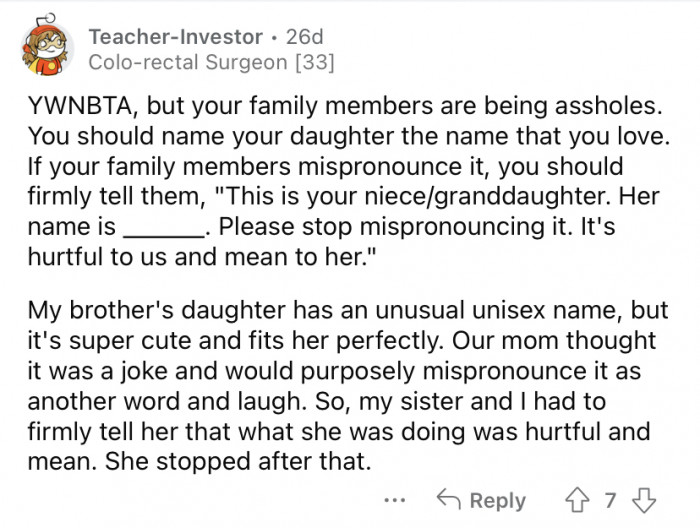Click the blank underline after "name is"
700x528 pixels.
(163, 227)
